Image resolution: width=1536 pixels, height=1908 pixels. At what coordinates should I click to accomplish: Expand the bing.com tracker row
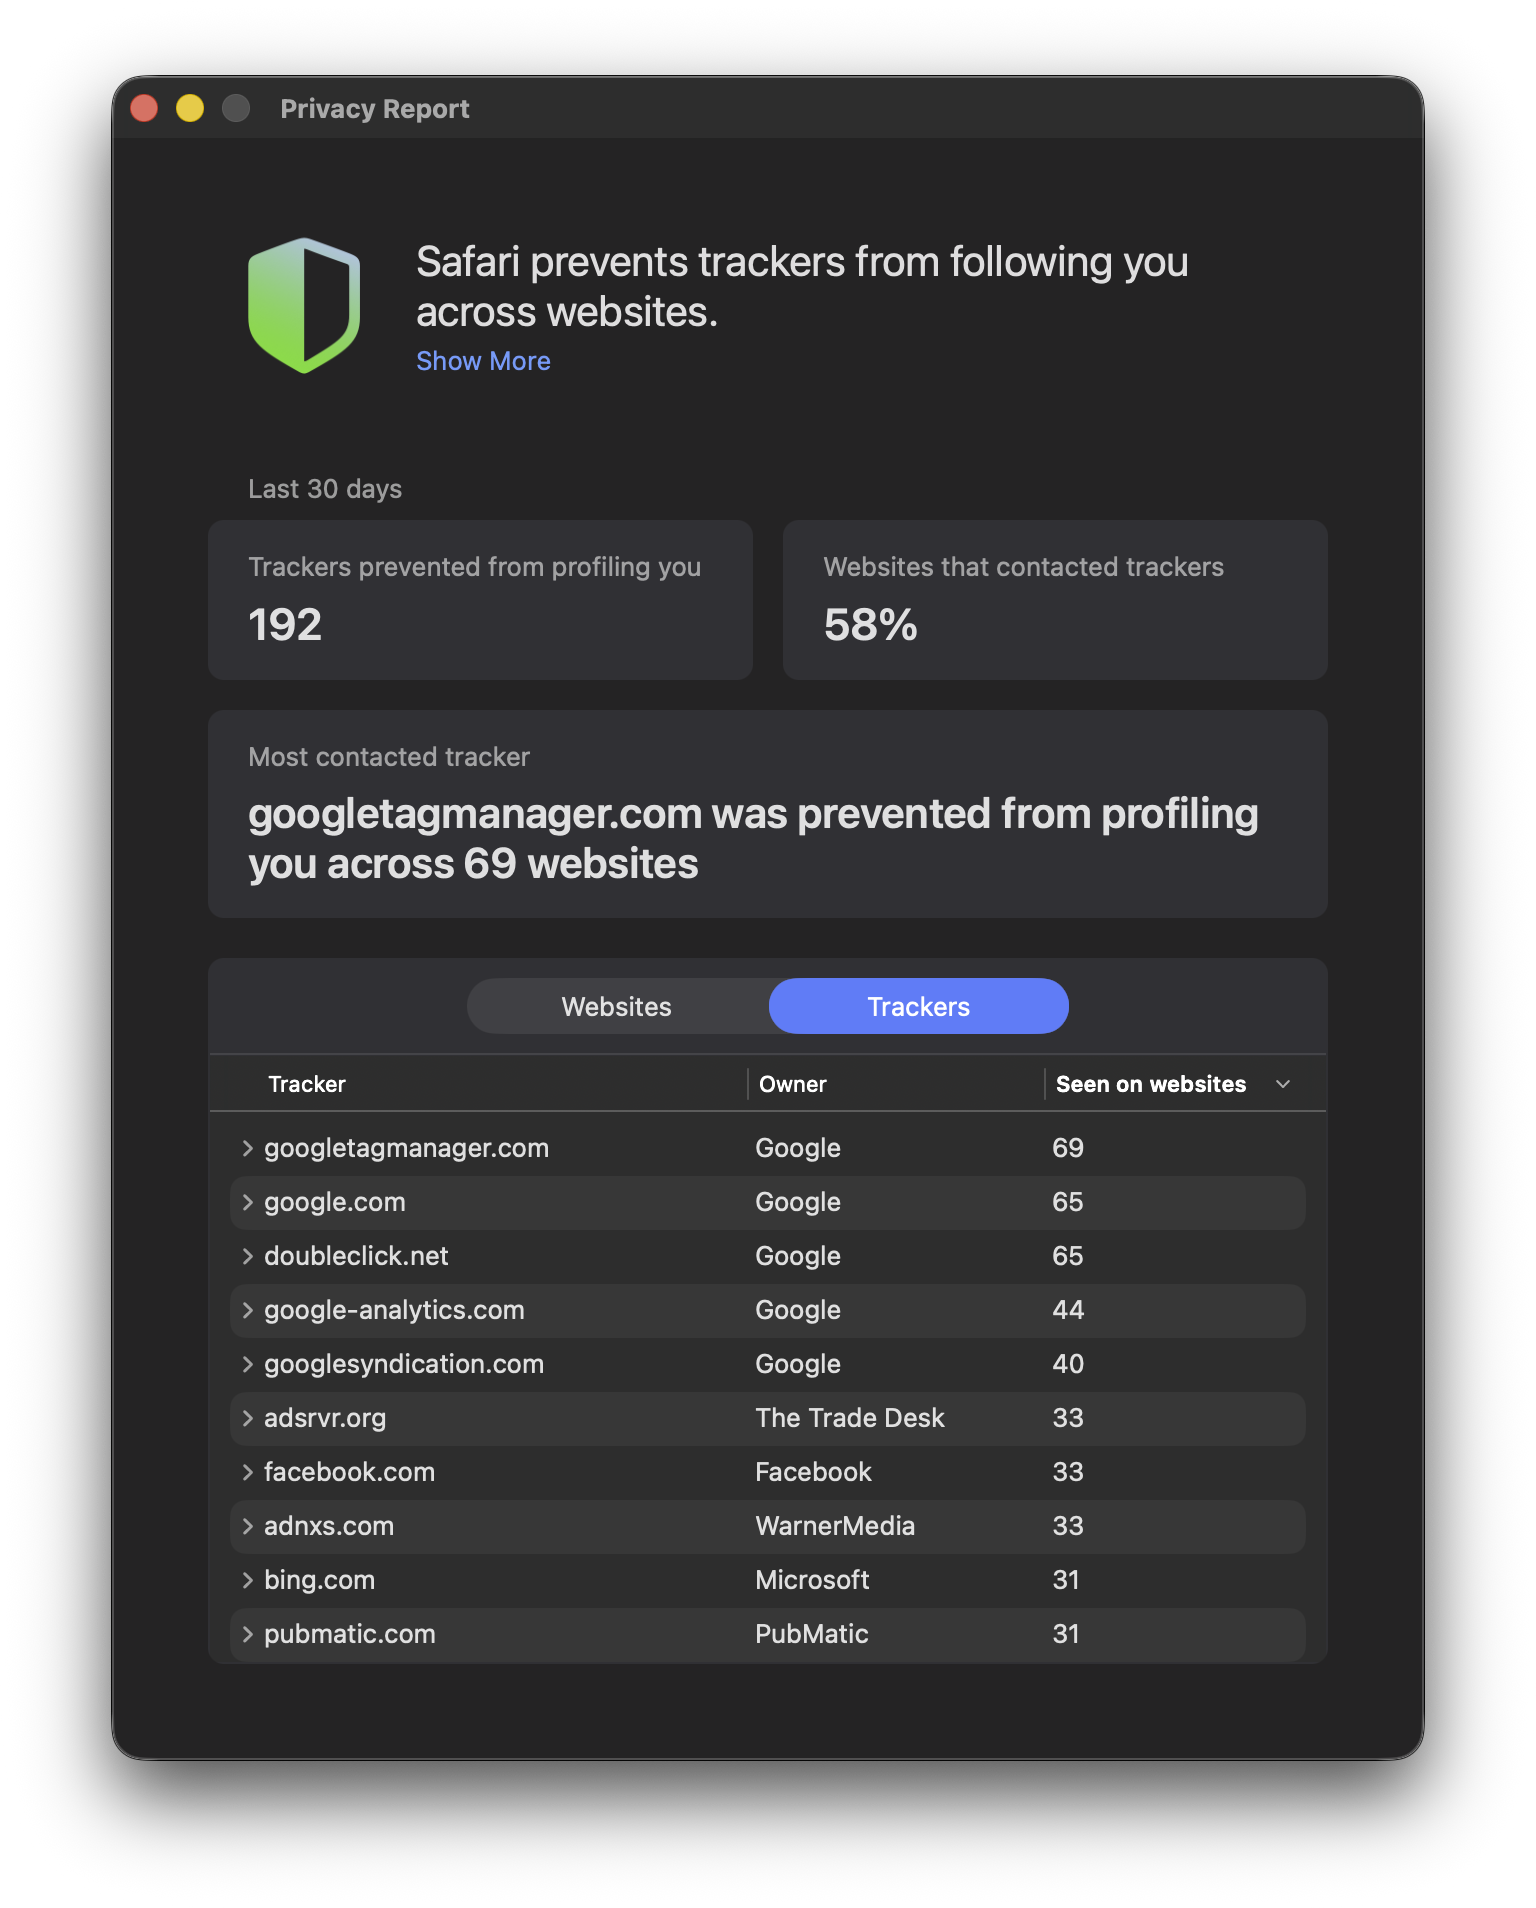click(x=247, y=1580)
